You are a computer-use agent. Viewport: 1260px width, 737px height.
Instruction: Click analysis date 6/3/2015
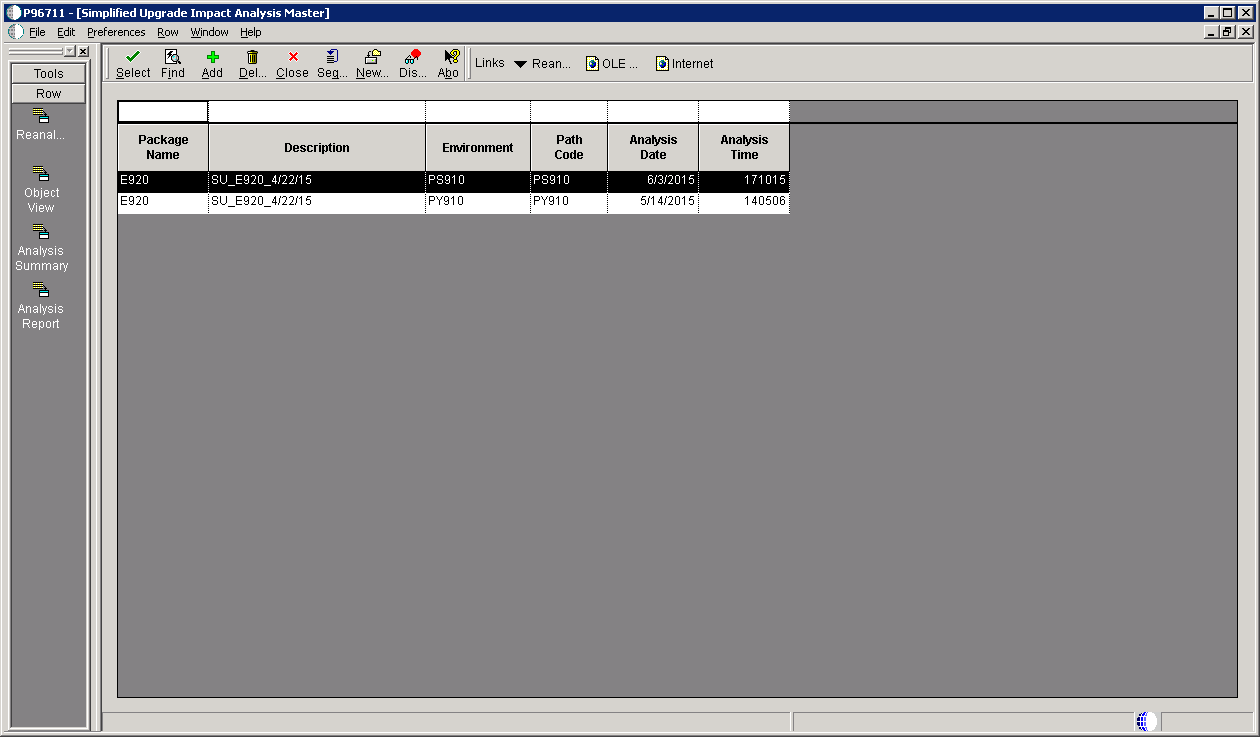tap(653, 181)
